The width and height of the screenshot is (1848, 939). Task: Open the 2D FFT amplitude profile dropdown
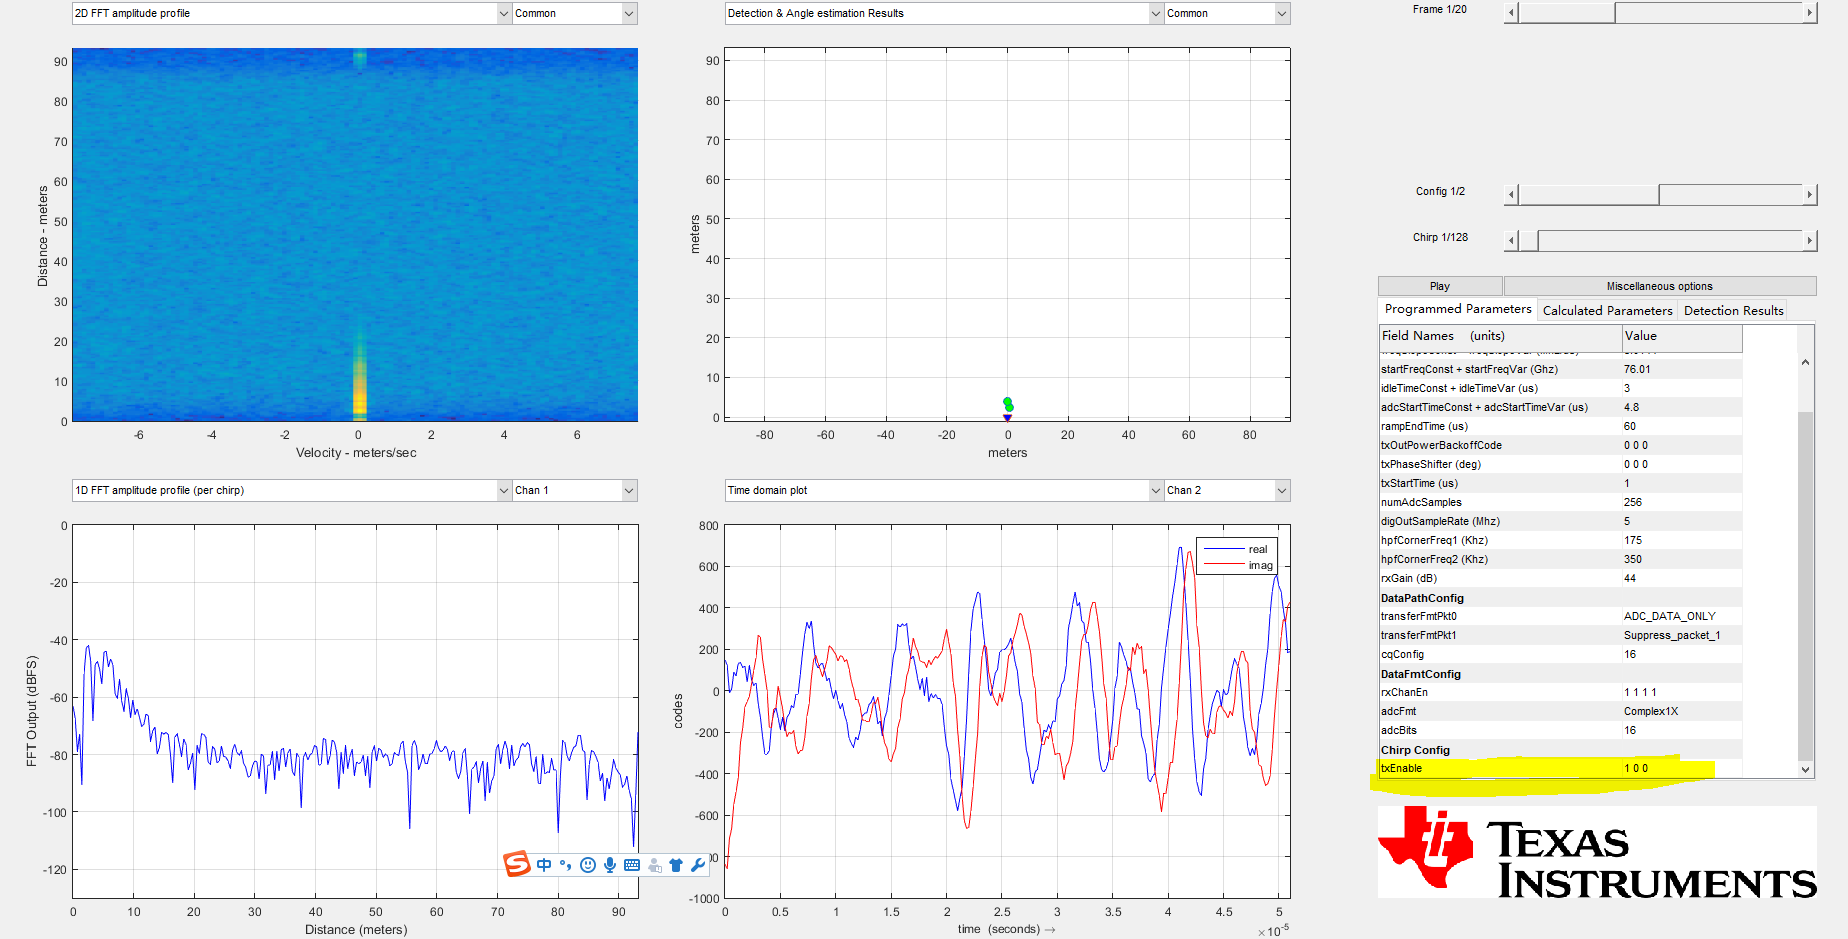tap(292, 13)
